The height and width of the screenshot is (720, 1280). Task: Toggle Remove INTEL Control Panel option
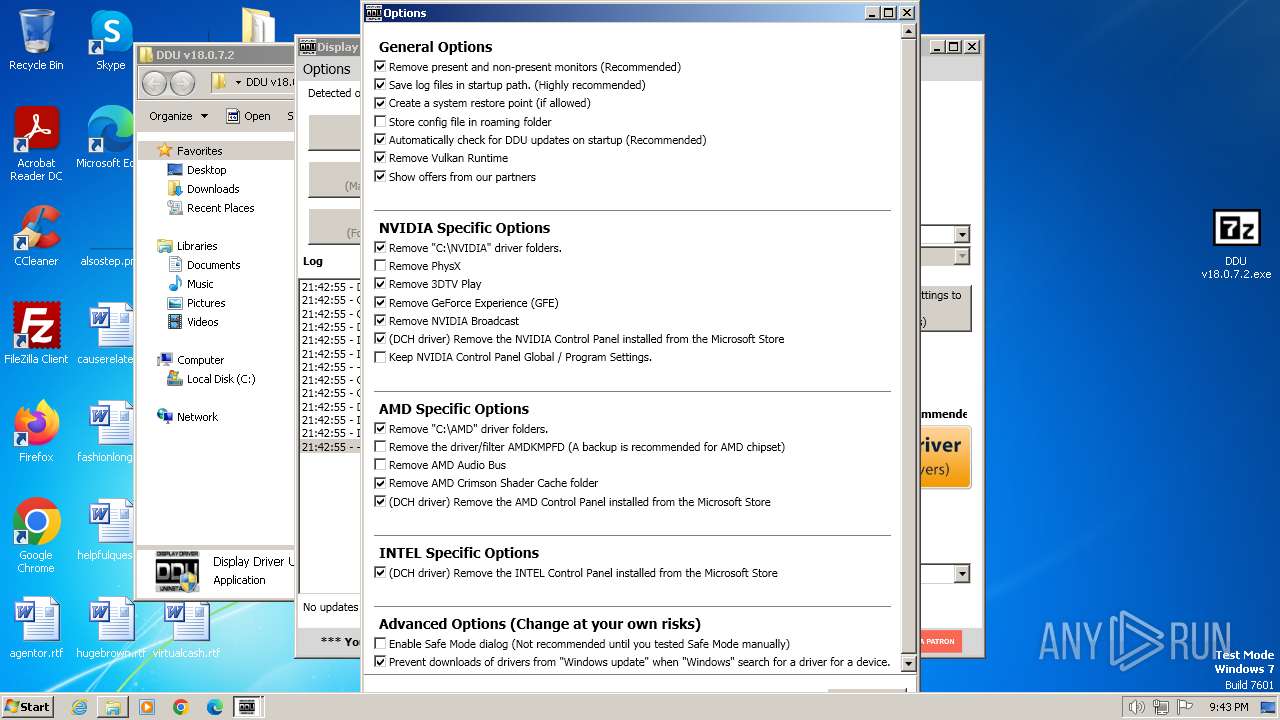click(380, 573)
